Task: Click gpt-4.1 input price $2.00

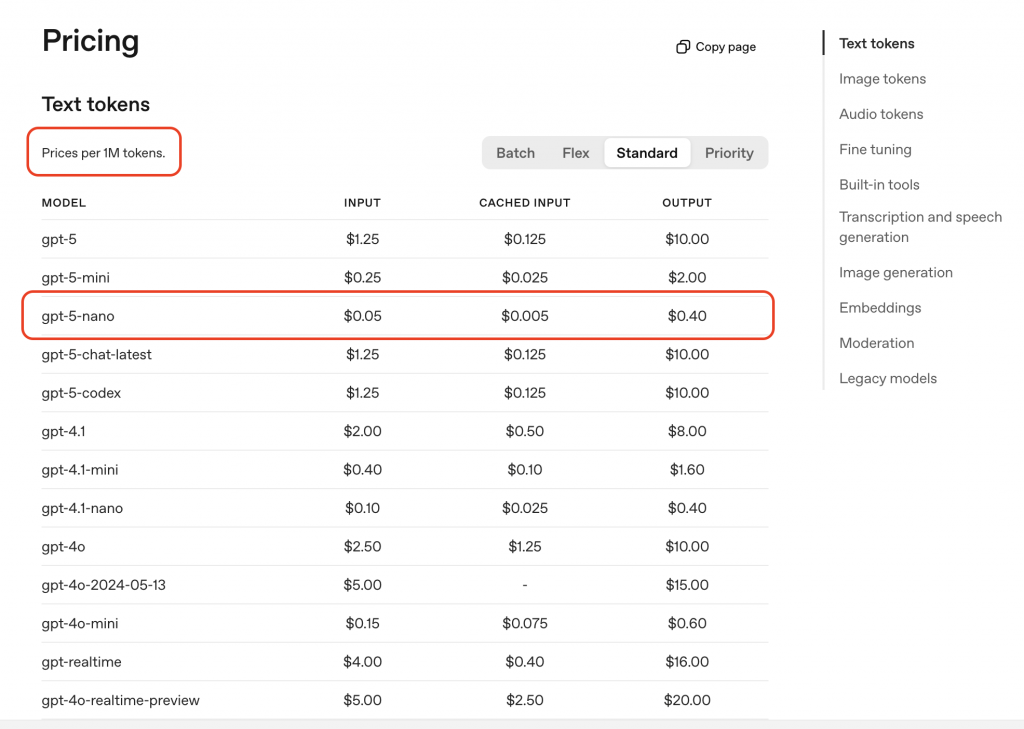Action: [362, 431]
